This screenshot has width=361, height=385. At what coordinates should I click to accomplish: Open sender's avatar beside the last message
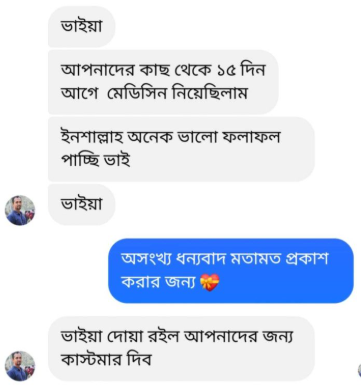(20, 366)
